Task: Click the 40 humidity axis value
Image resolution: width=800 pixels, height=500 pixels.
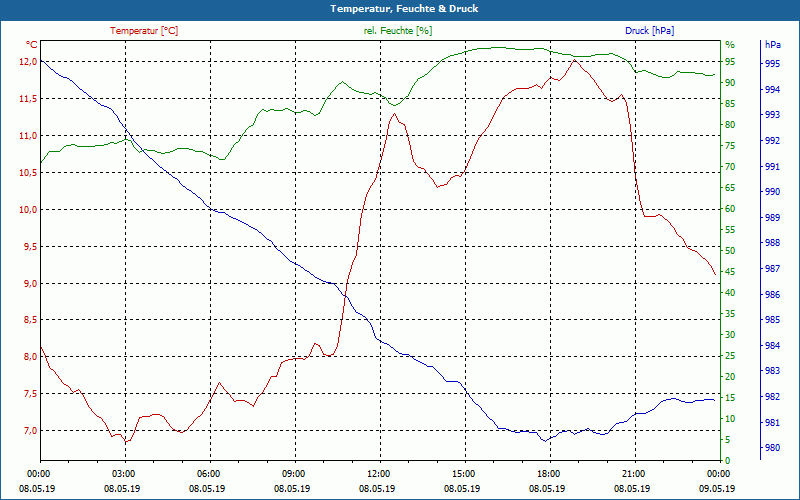Action: [730, 293]
